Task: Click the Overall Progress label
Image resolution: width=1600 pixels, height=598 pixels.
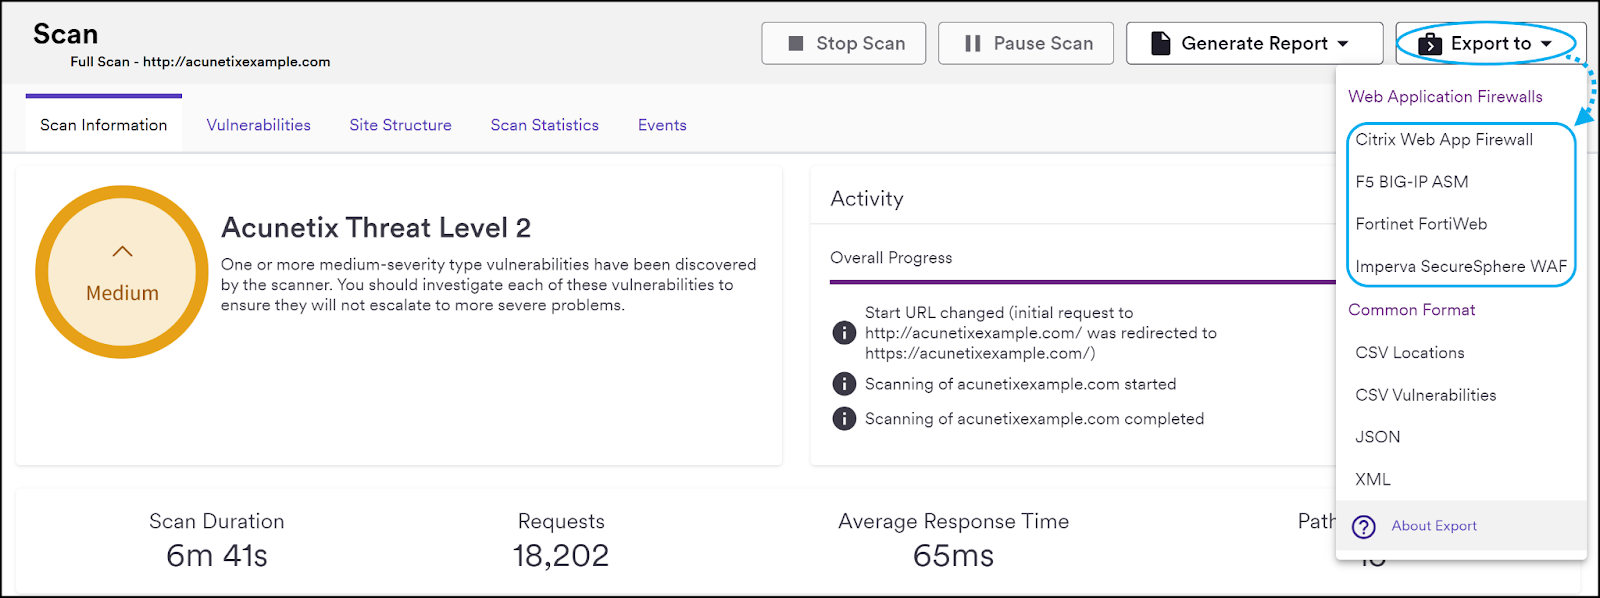Action: tap(891, 258)
